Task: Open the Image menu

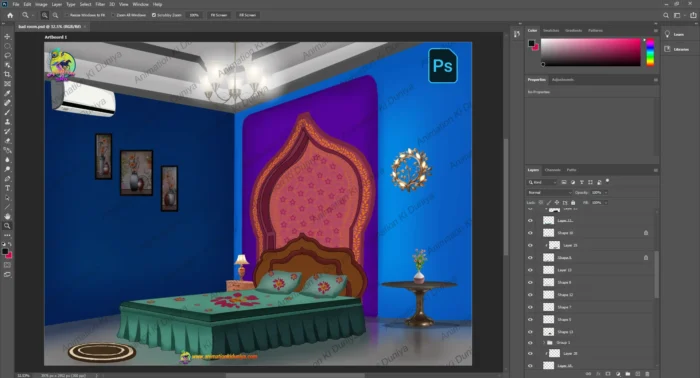Action: pos(41,4)
